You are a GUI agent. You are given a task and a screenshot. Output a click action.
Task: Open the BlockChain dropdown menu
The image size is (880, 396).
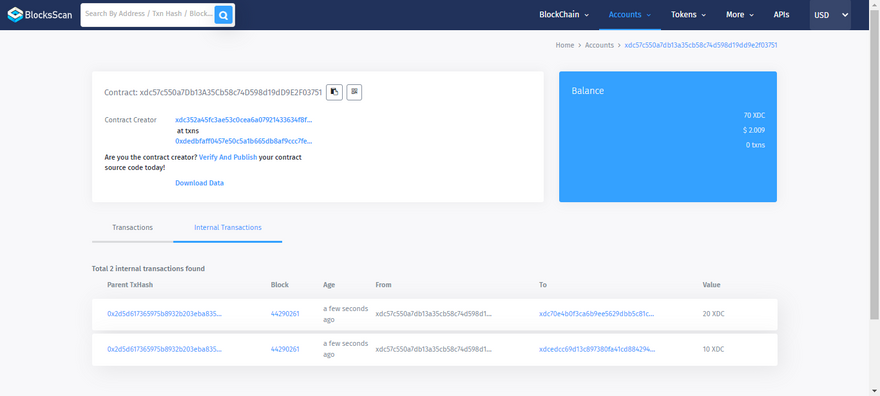(564, 15)
